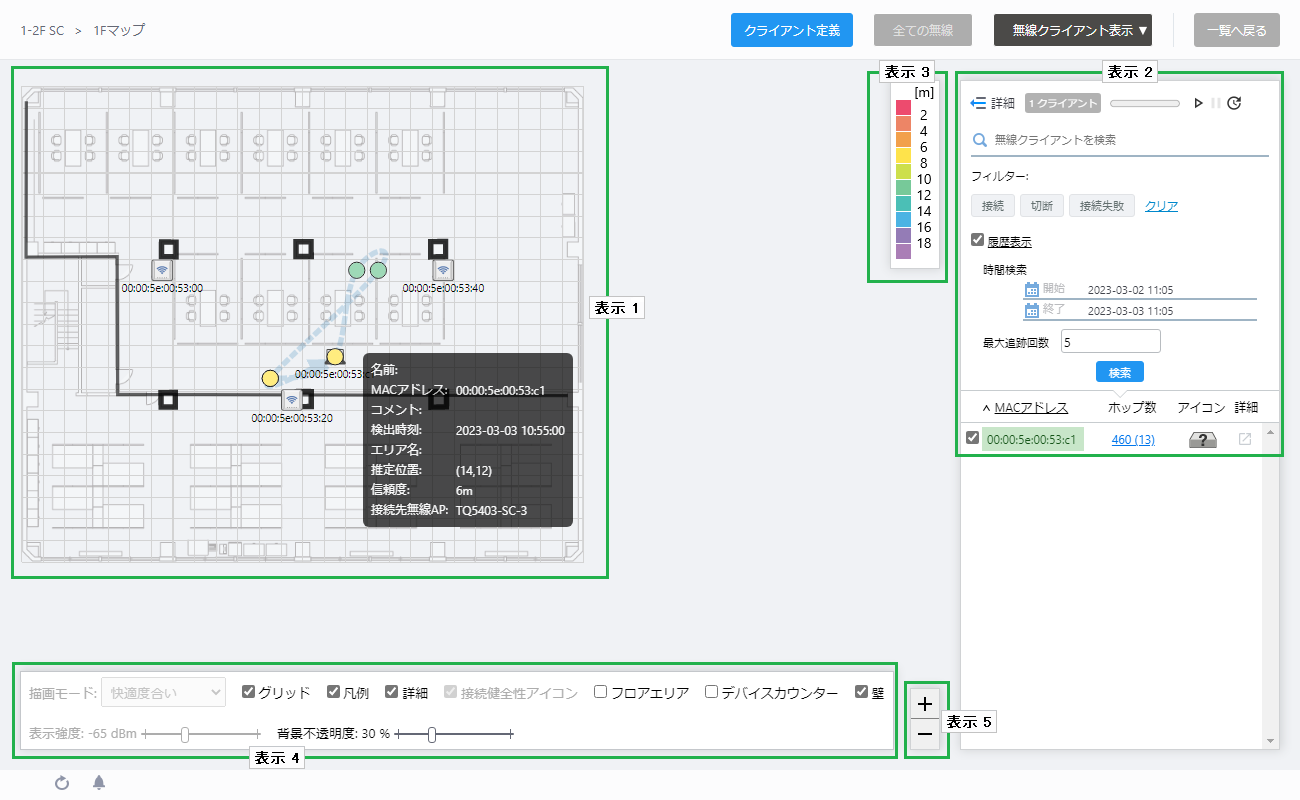Image resolution: width=1300 pixels, height=800 pixels.
Task: Collapse the 詳細 panel with the back-arrow icon
Action: click(x=979, y=103)
